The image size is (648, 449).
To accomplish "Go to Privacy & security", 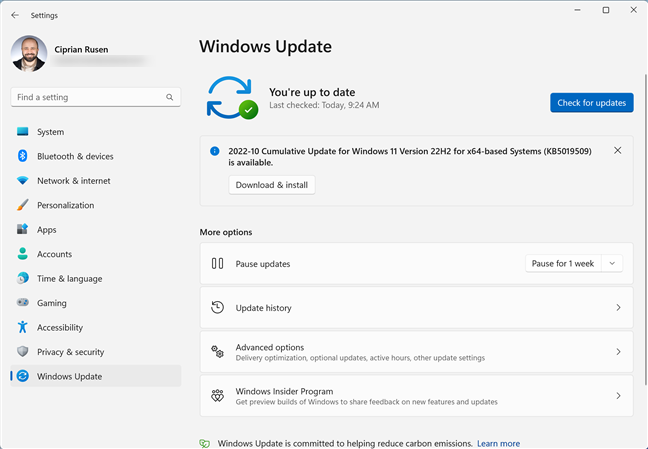I will coord(95,351).
